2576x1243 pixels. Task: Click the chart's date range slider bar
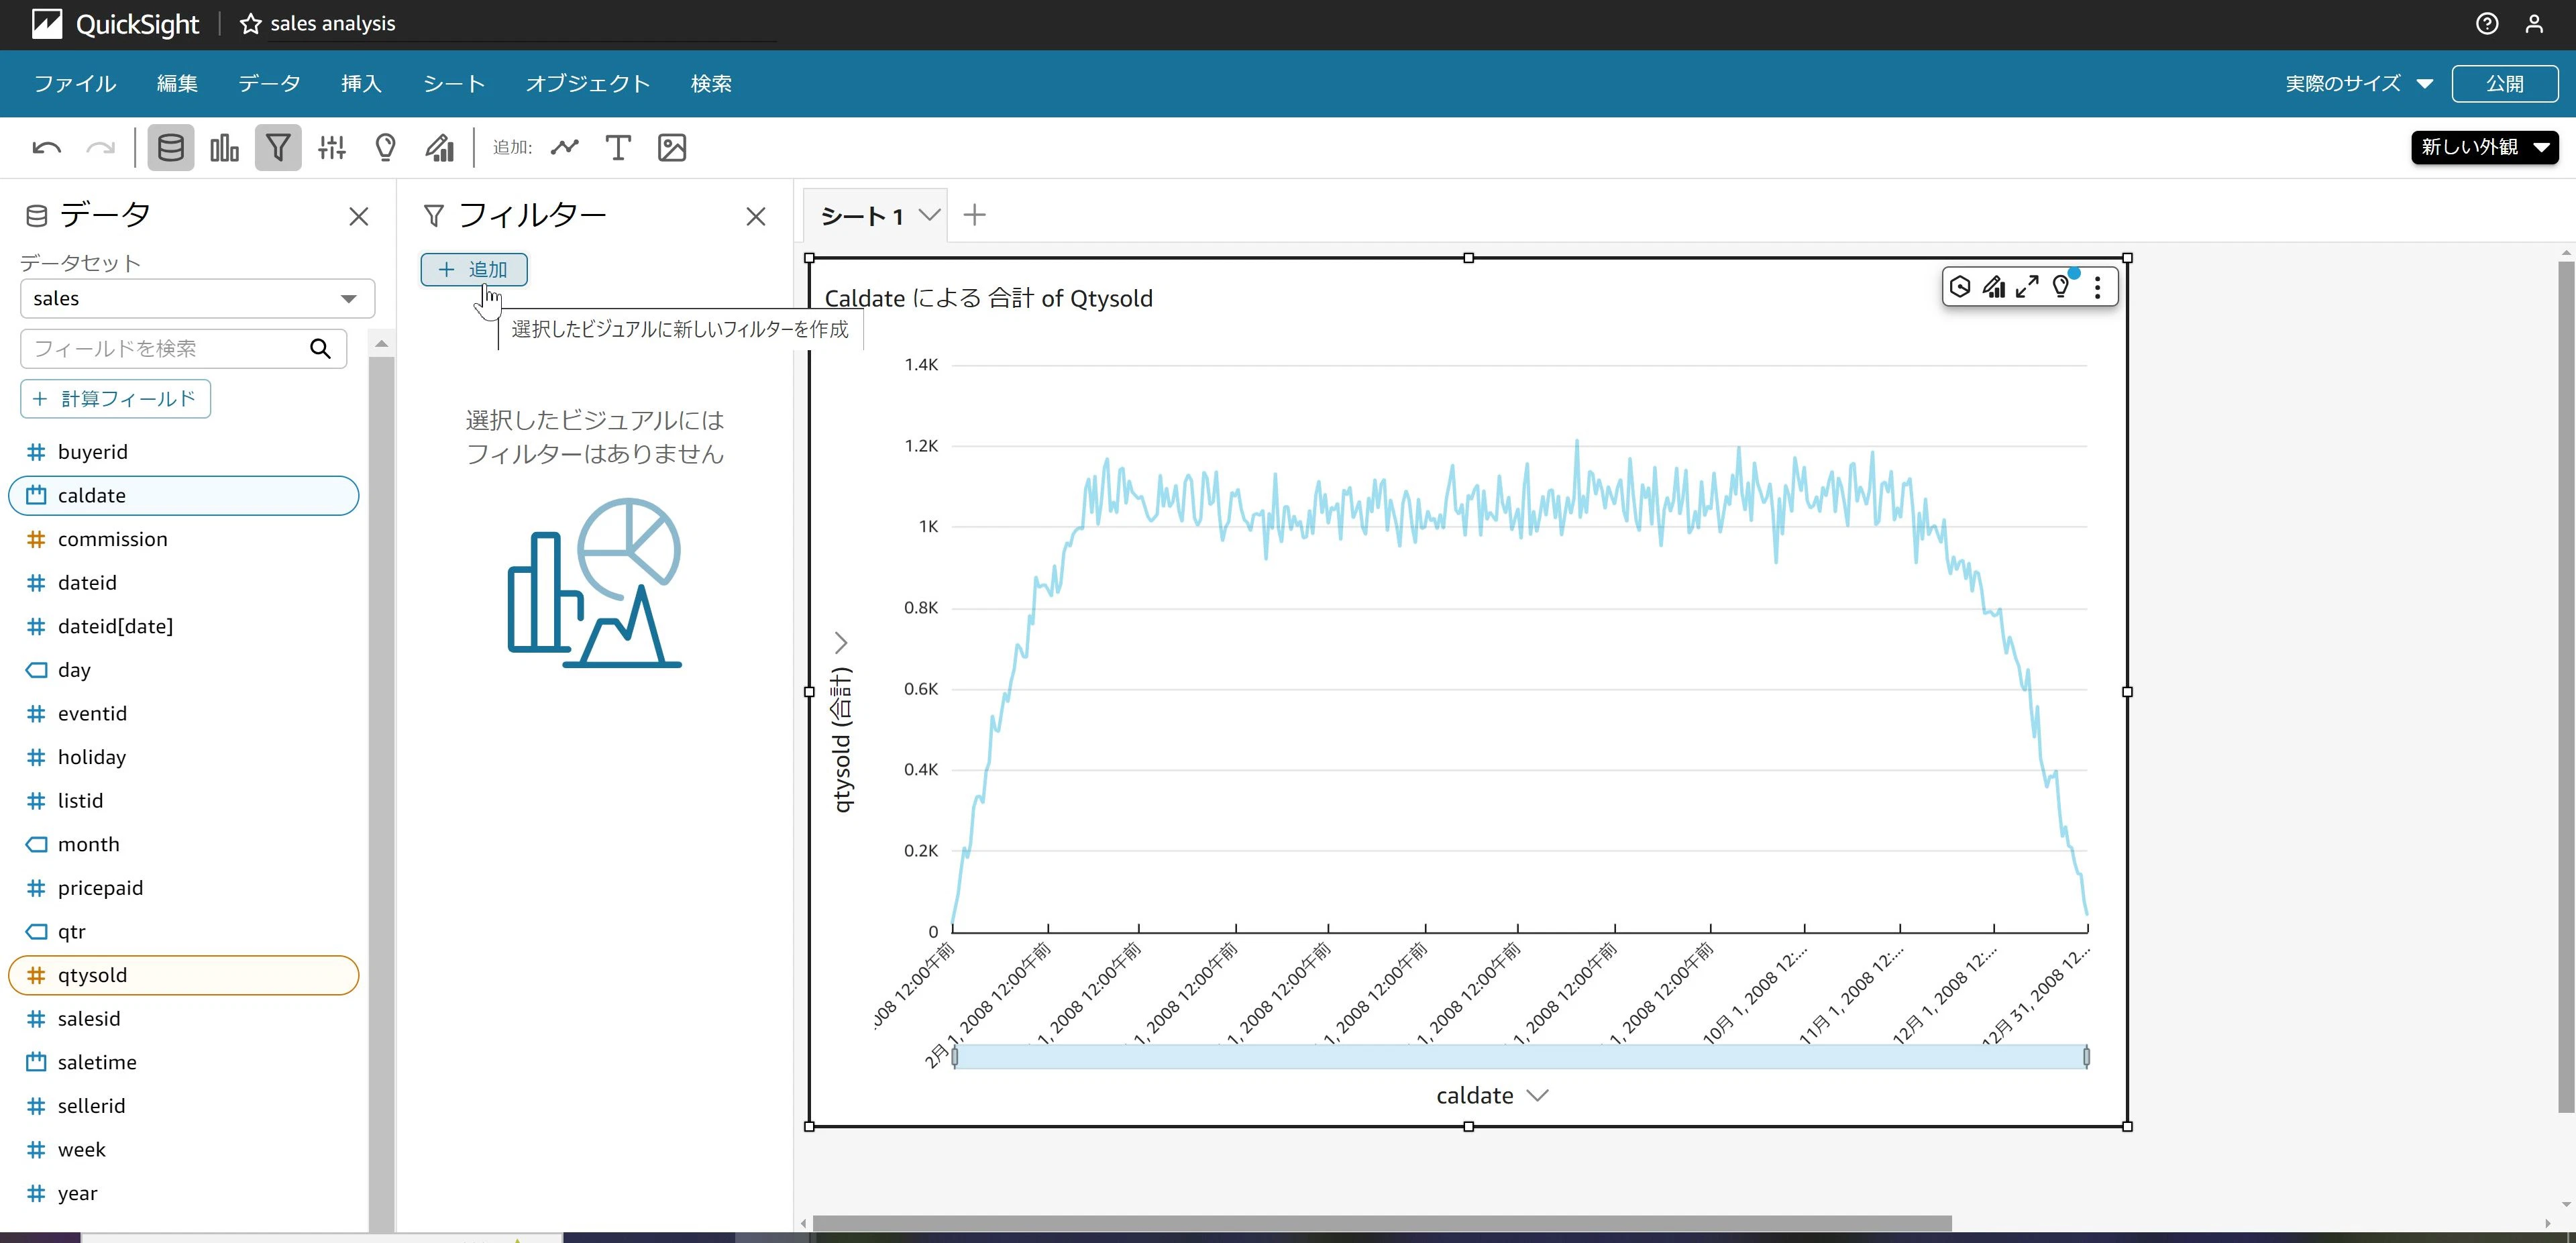(x=1520, y=1056)
